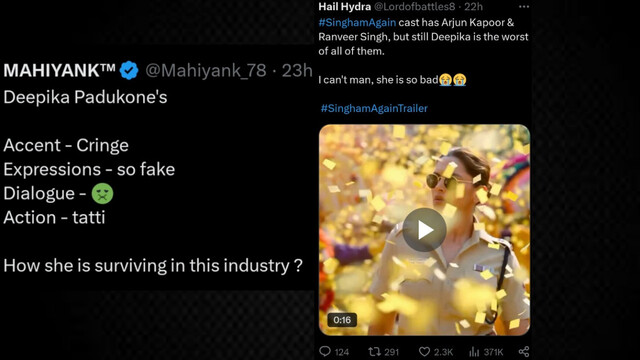Open the @Mahiyank_78 profile handle
640x360 pixels.
point(206,70)
